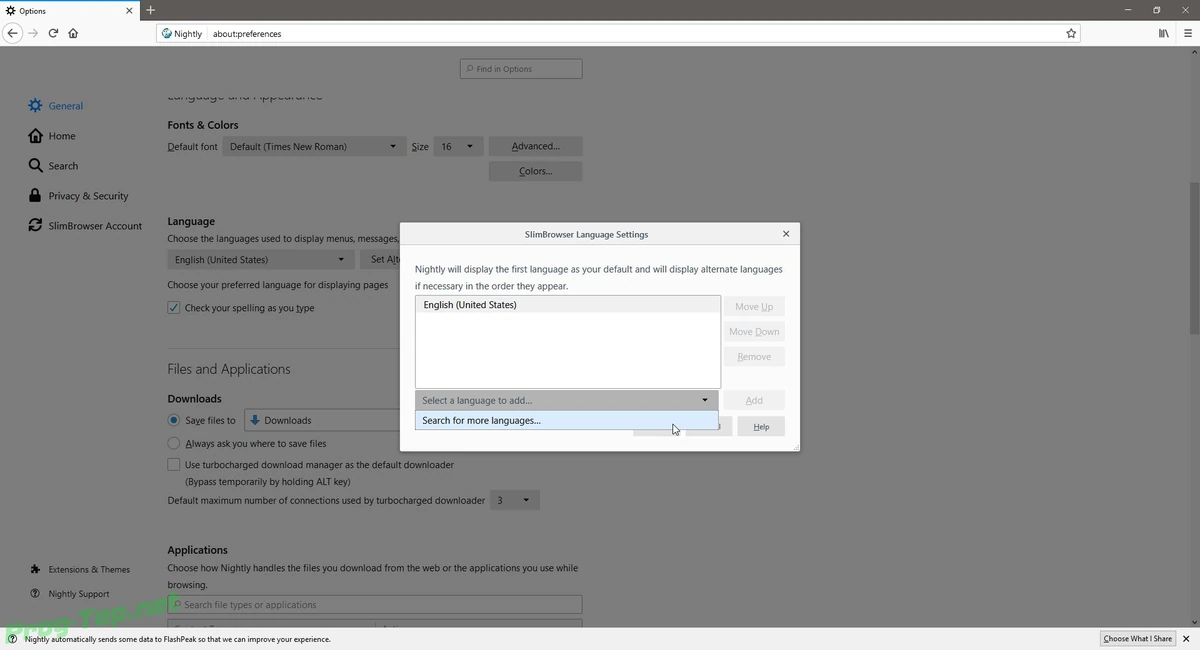
Task: Click the Nightly identity icon in address bar
Action: (181, 33)
